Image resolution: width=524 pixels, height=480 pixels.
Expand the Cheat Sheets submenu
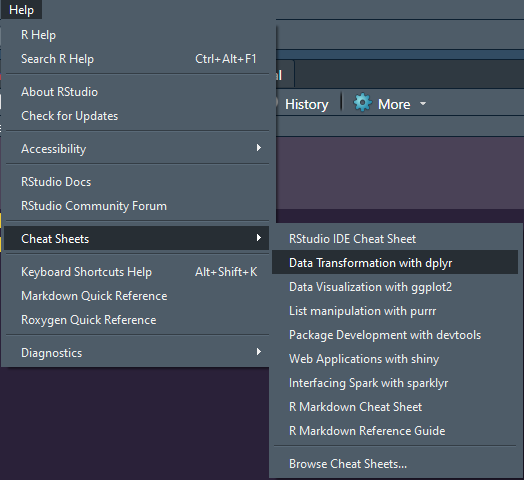137,239
